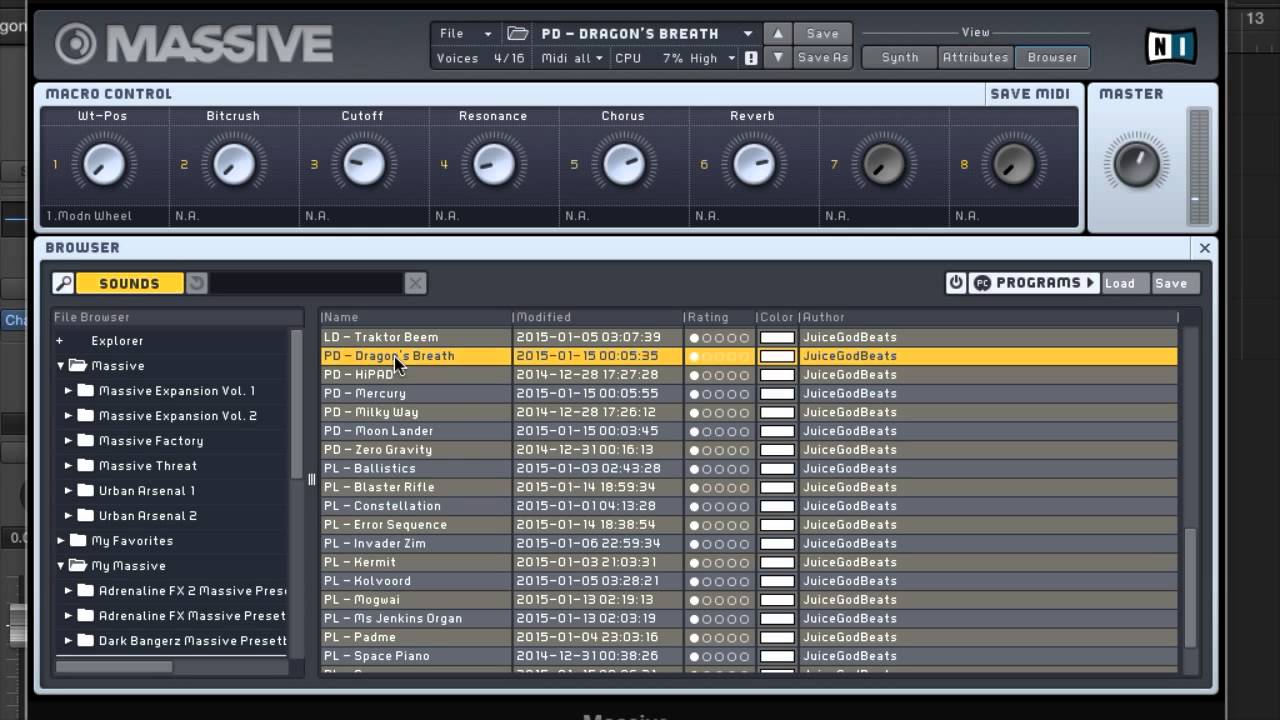Set first rating dot for Traktor Beem
This screenshot has width=1280, height=720.
pyautogui.click(x=694, y=338)
